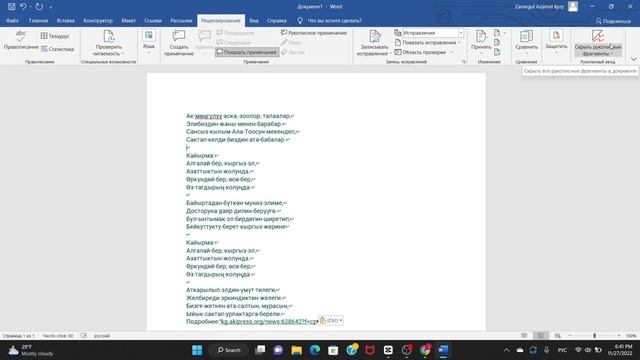
Task: Click the Undo arrow in the Quick Access Toolbar
Action: pos(23,7)
